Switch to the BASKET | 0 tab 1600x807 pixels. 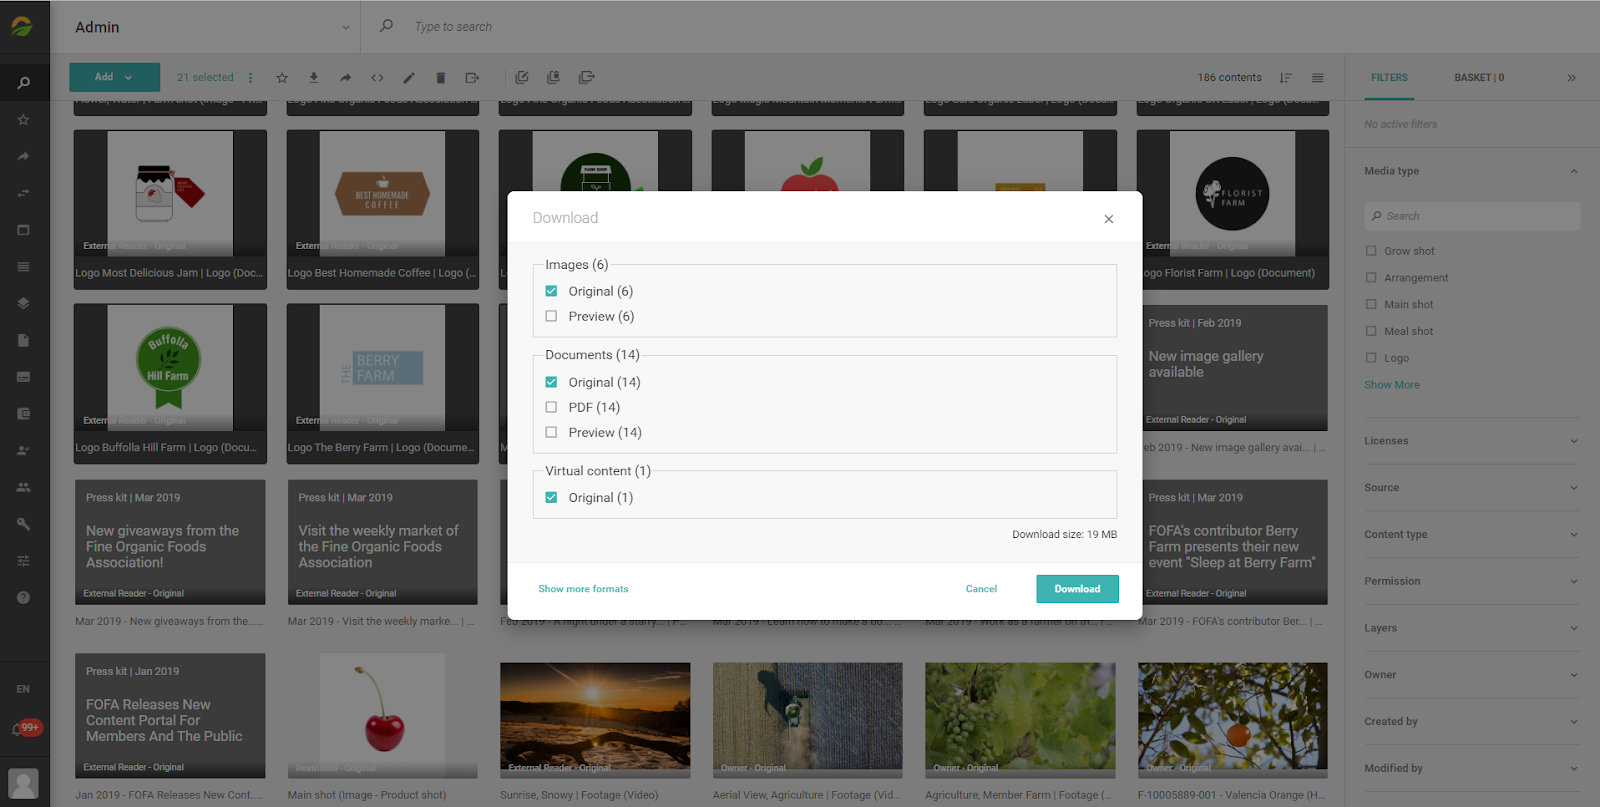tap(1479, 77)
